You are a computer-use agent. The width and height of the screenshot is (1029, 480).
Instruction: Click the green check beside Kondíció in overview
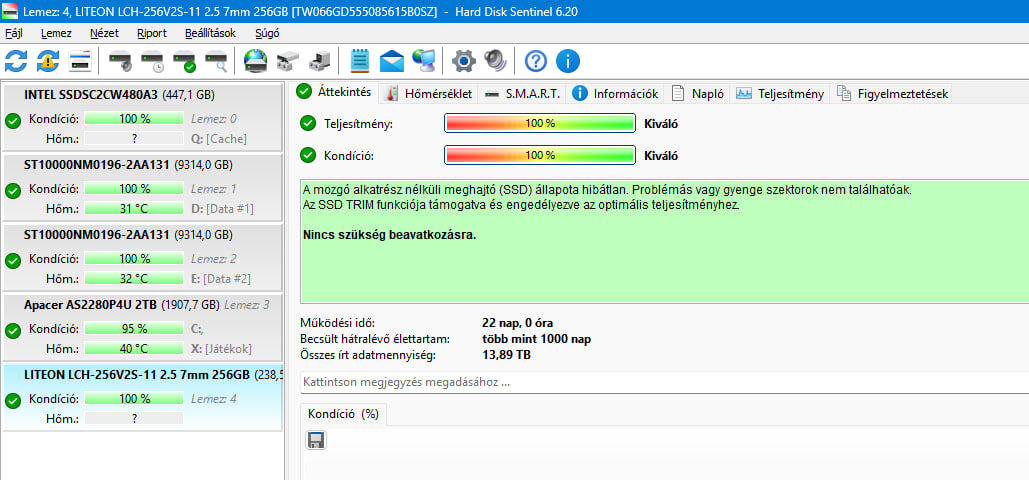[307, 156]
